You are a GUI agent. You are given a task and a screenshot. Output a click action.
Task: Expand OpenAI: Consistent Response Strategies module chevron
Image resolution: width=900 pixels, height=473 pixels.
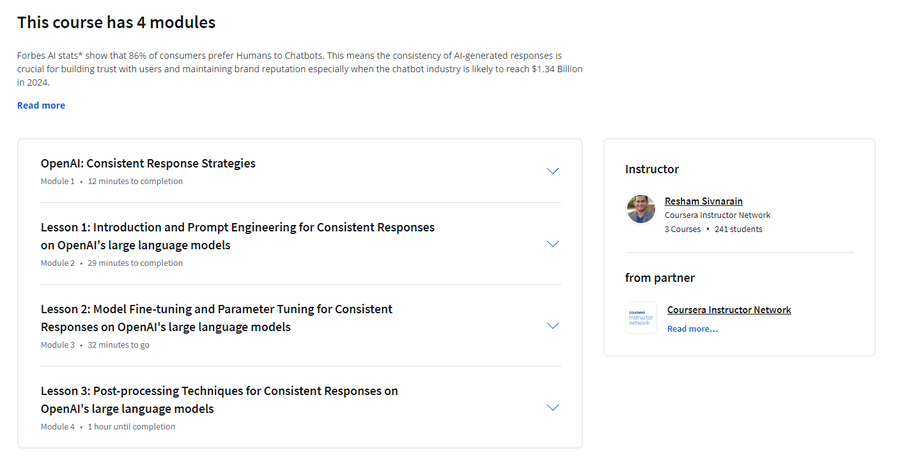point(553,171)
